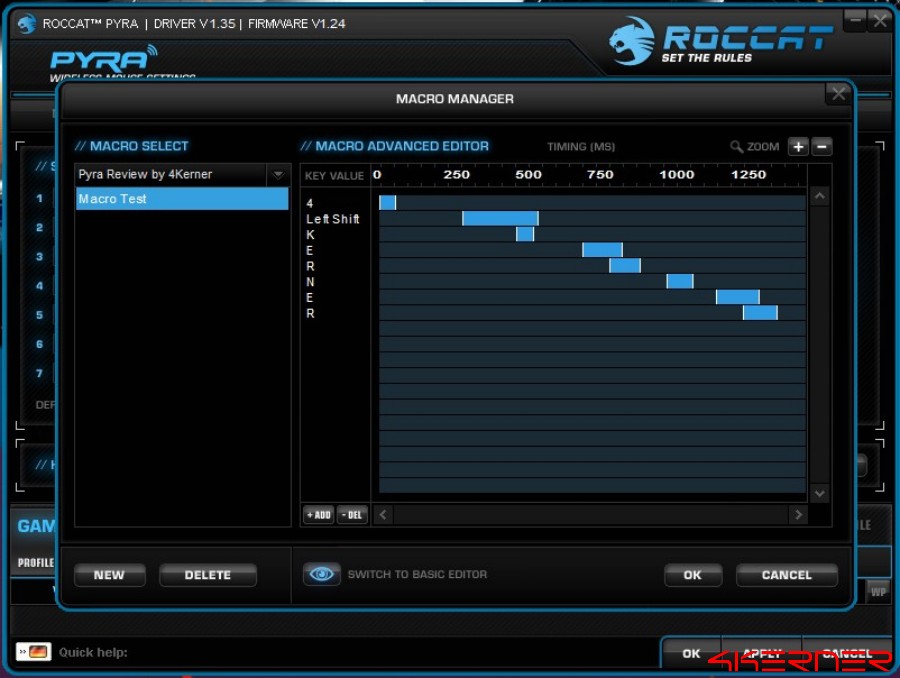Click the German flag language icon
The width and height of the screenshot is (900, 678).
[33, 652]
